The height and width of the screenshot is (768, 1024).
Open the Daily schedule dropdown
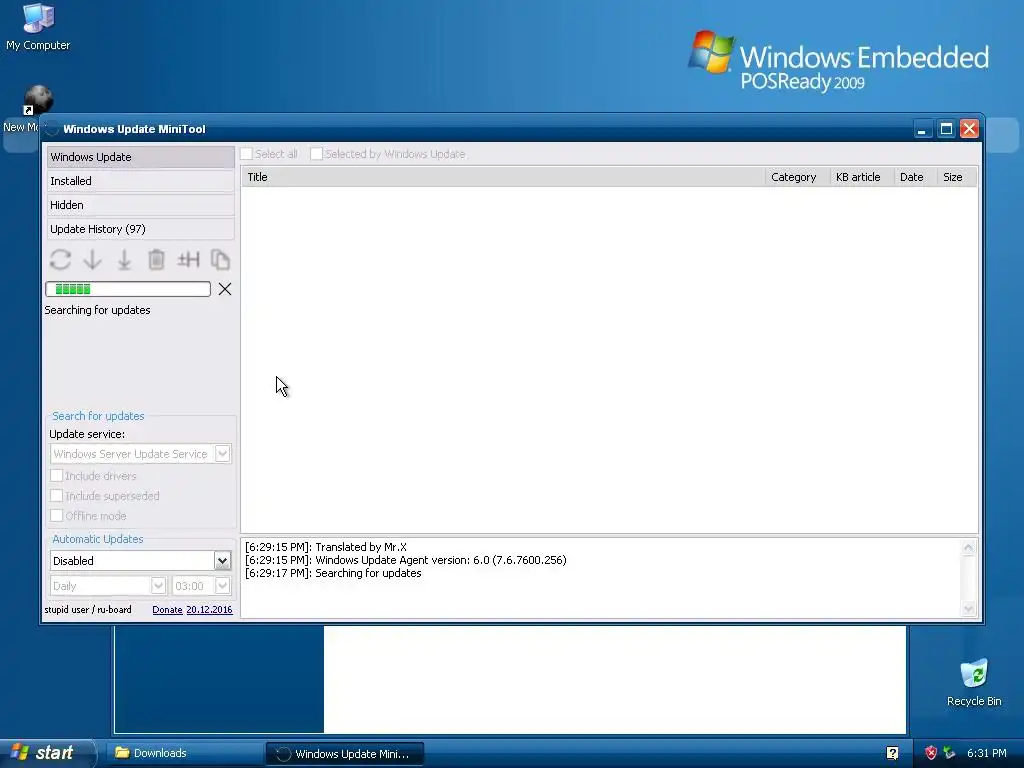tap(108, 586)
